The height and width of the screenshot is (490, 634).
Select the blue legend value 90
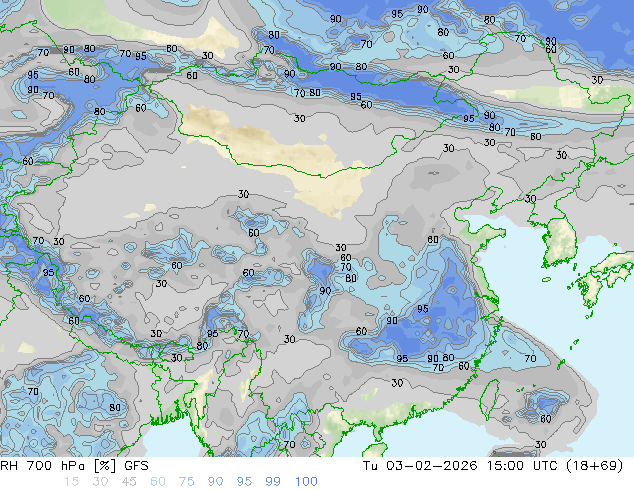216,482
